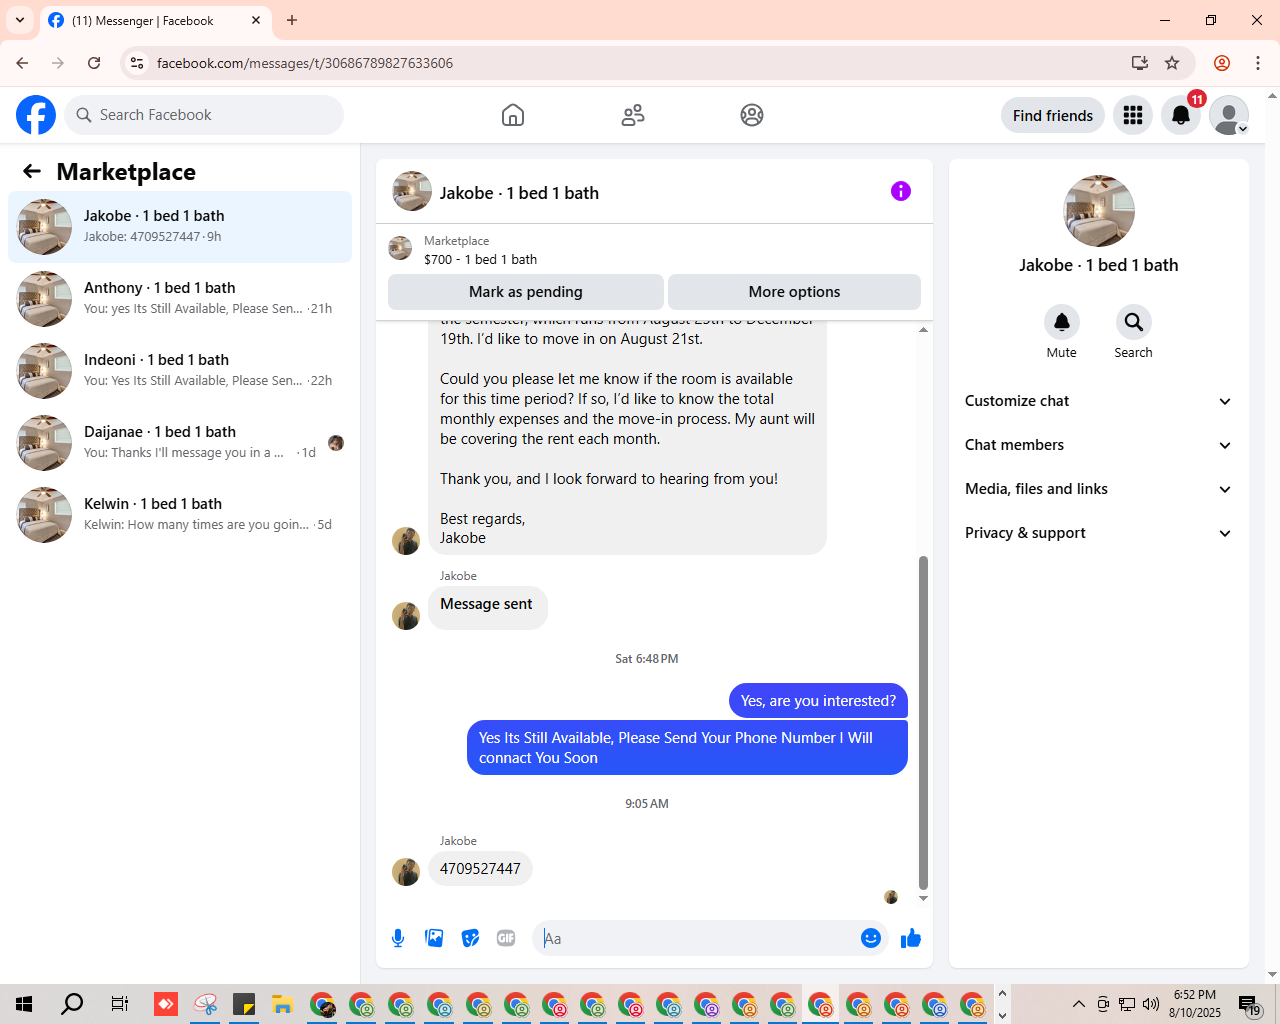Open Indeoni conversation in list

[180, 371]
